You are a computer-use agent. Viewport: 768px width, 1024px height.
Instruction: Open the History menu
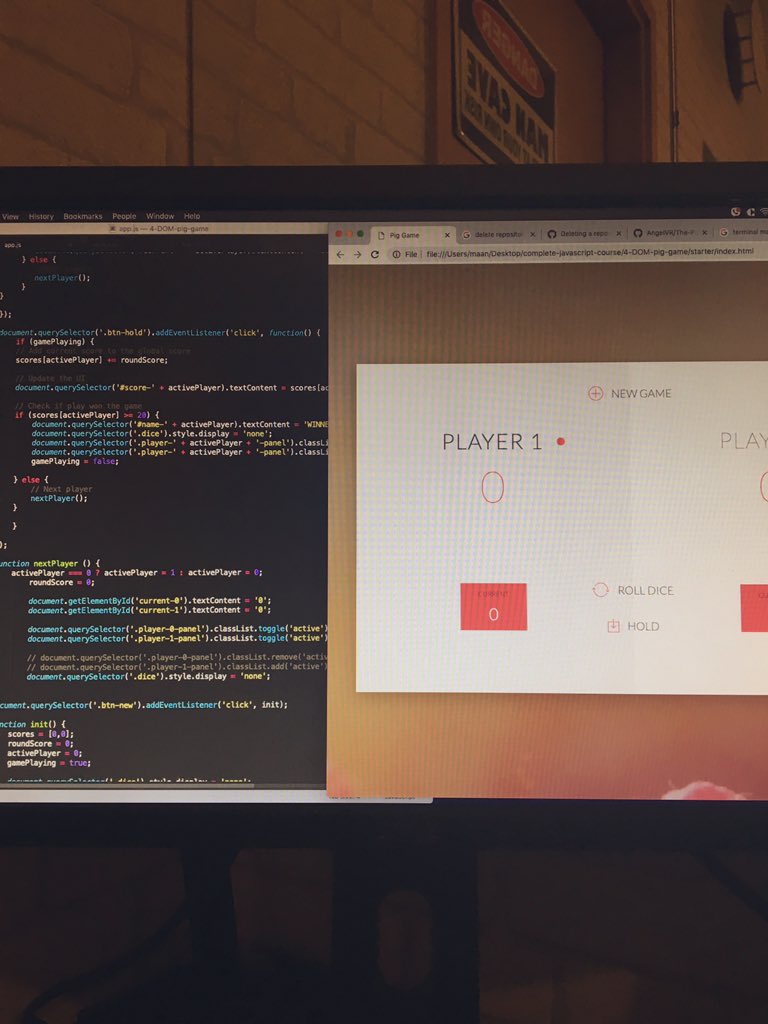41,216
